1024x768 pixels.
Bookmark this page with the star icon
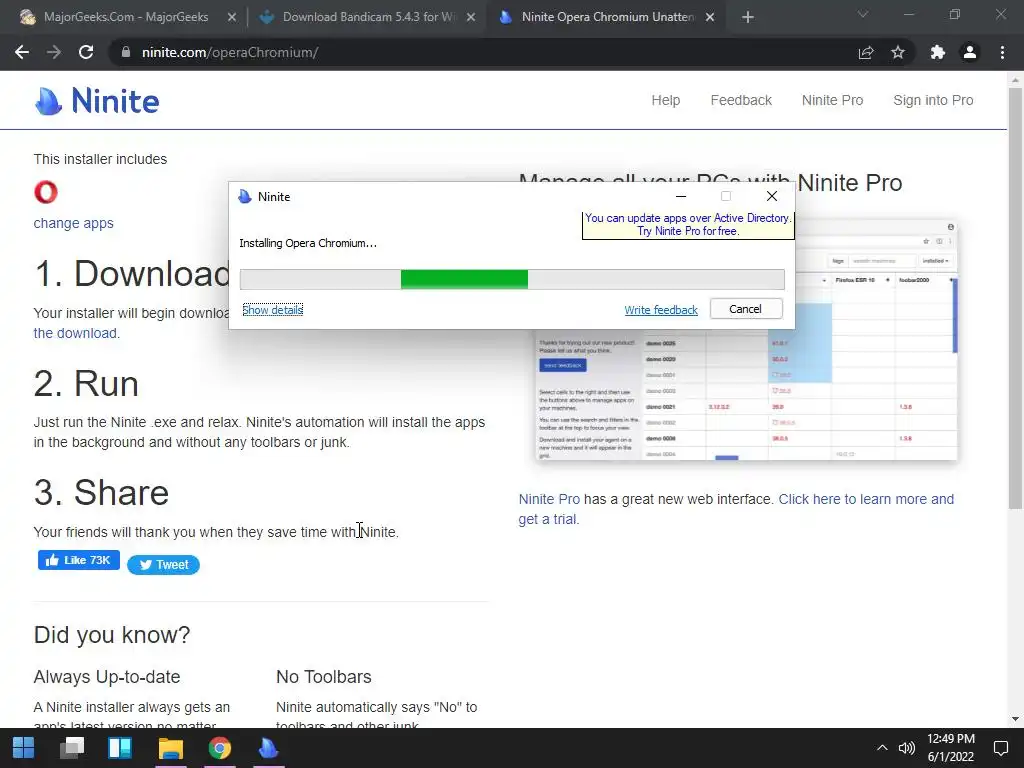[898, 52]
